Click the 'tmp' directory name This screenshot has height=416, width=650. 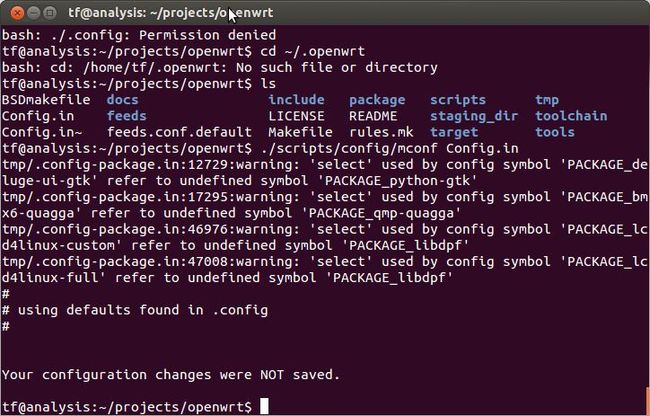pos(547,100)
